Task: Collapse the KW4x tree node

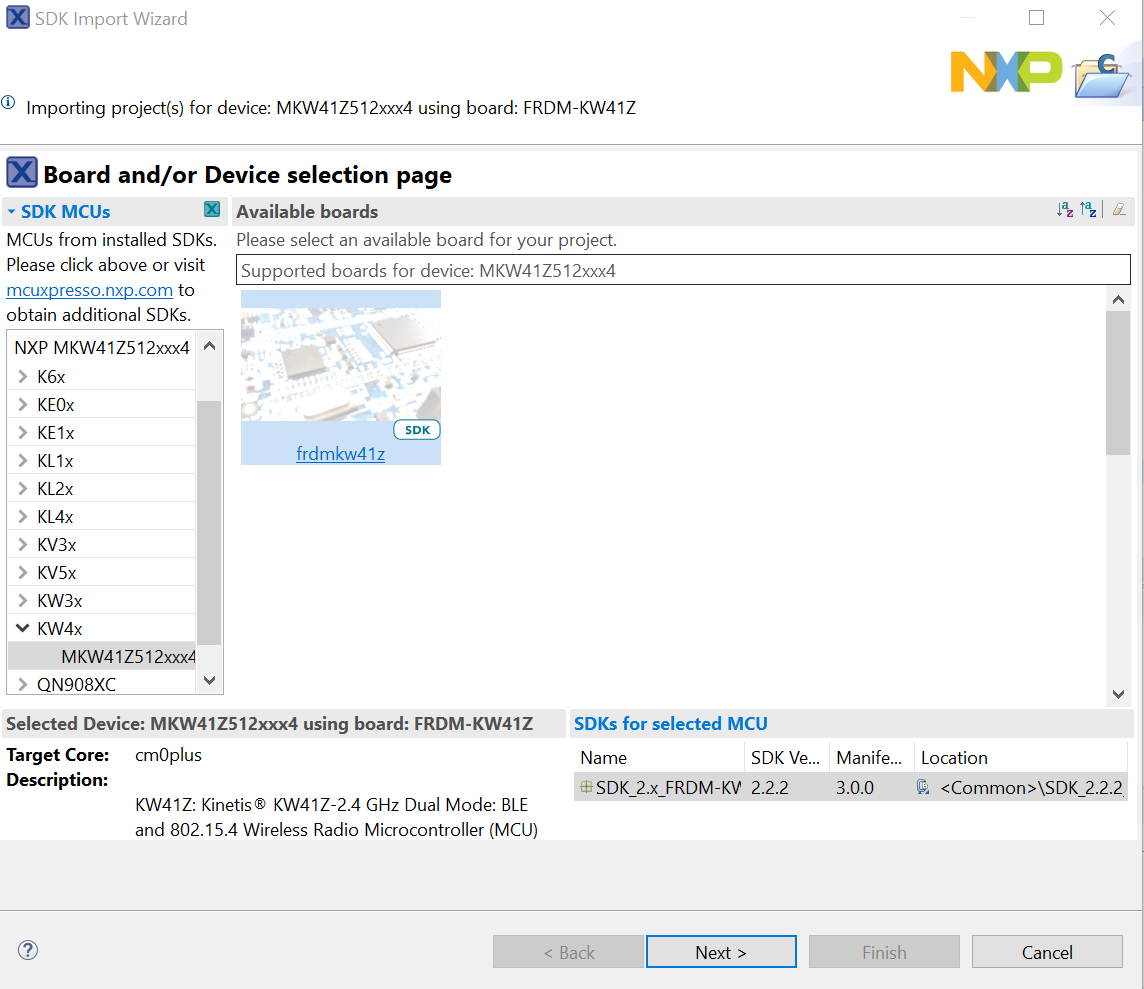Action: pos(22,628)
